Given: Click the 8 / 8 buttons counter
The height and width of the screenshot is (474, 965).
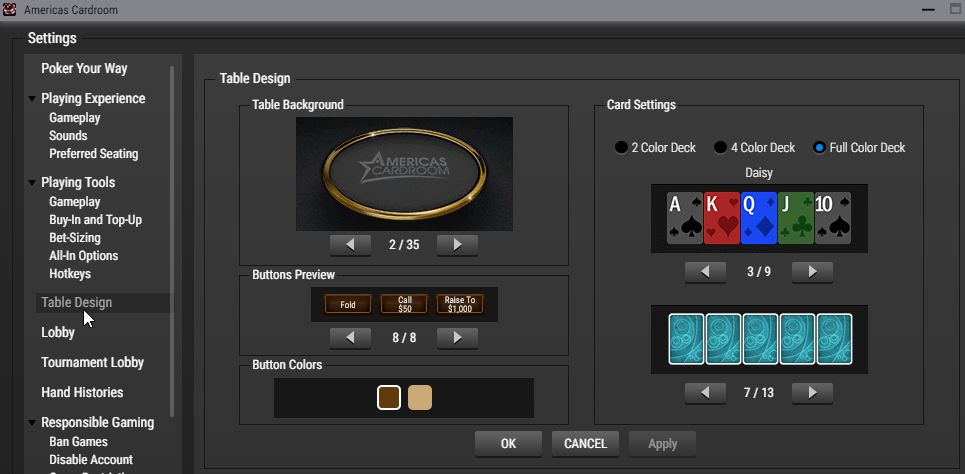Looking at the screenshot, I should (x=404, y=338).
